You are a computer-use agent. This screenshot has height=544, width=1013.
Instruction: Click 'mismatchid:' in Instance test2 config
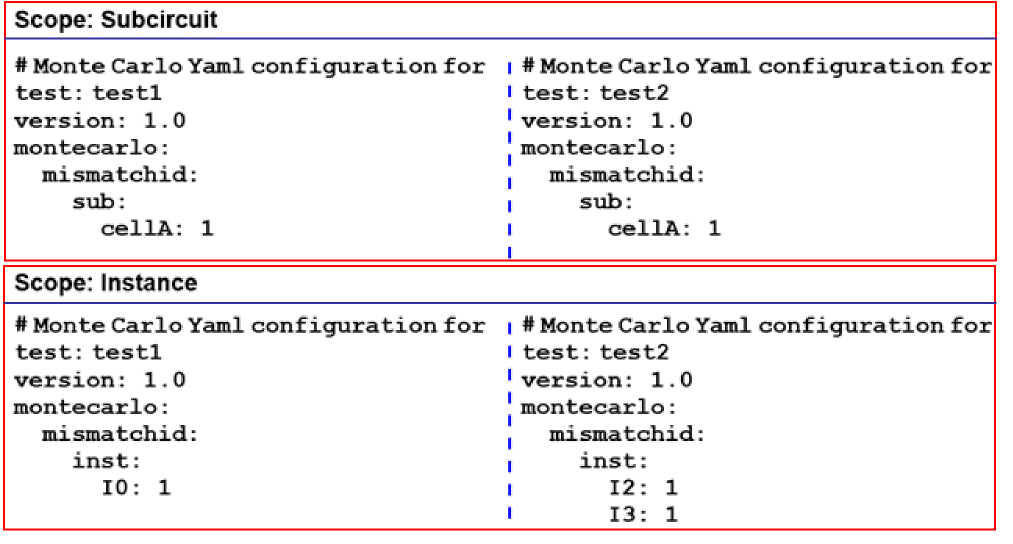click(x=627, y=434)
